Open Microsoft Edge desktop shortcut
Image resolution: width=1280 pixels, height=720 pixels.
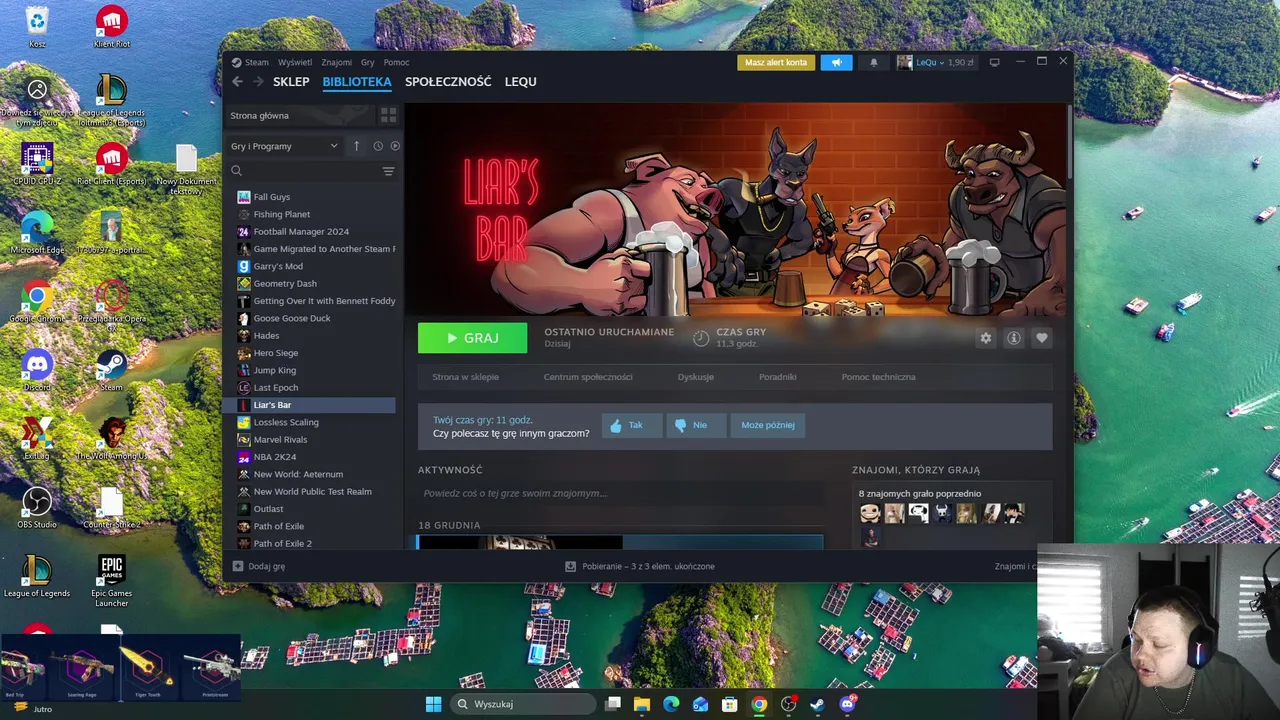pos(37,234)
